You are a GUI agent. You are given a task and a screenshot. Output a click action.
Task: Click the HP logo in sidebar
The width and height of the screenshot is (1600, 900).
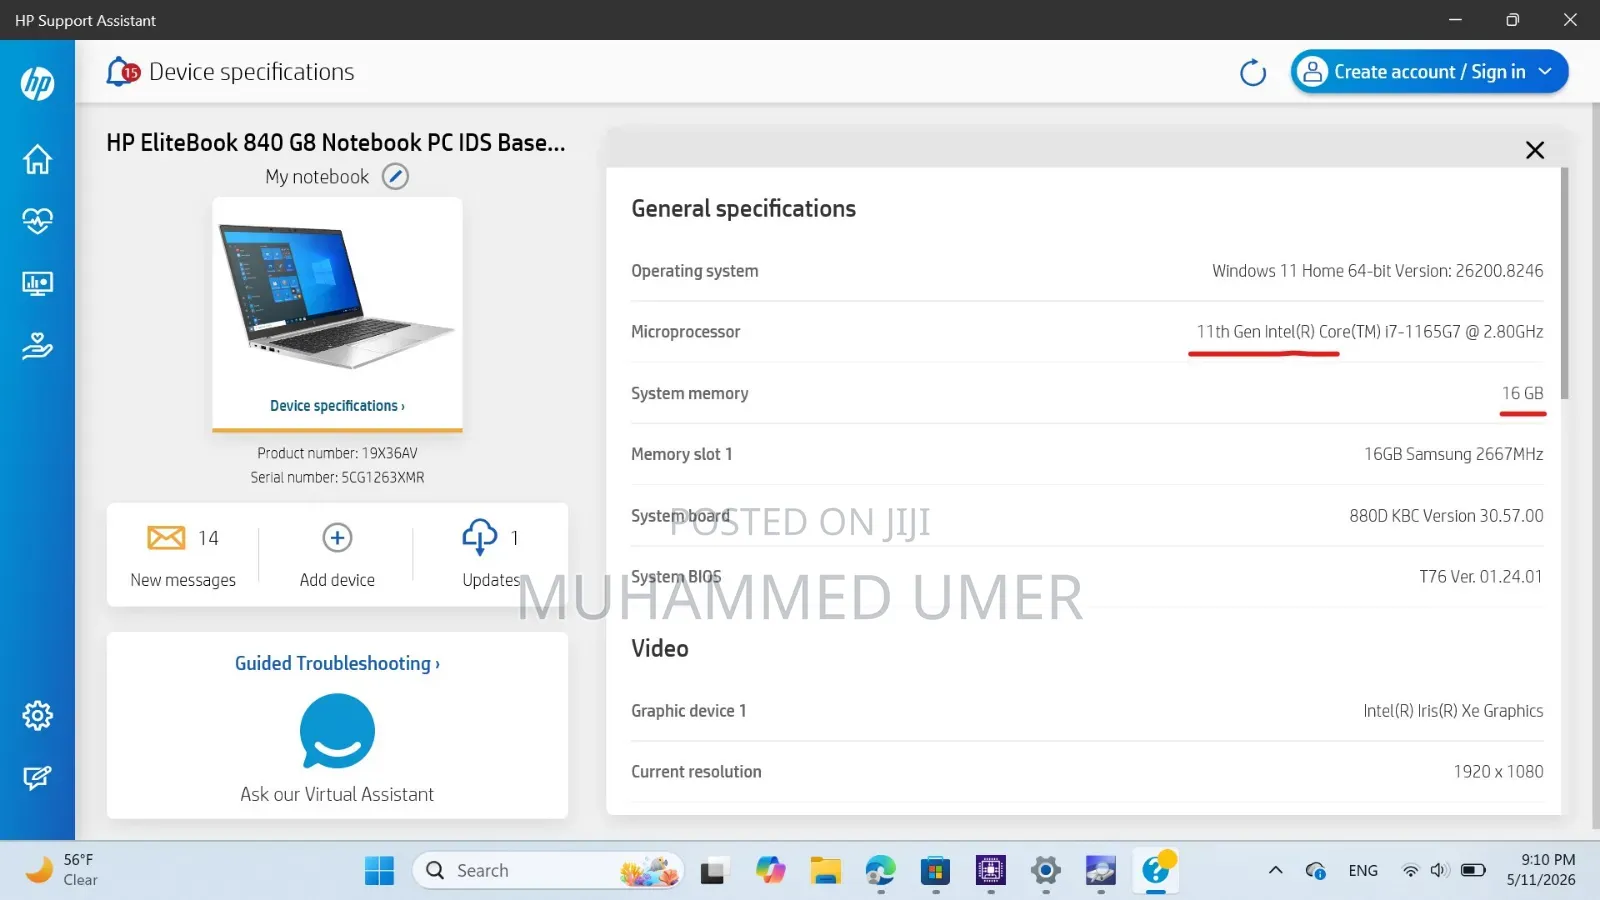[x=37, y=84]
